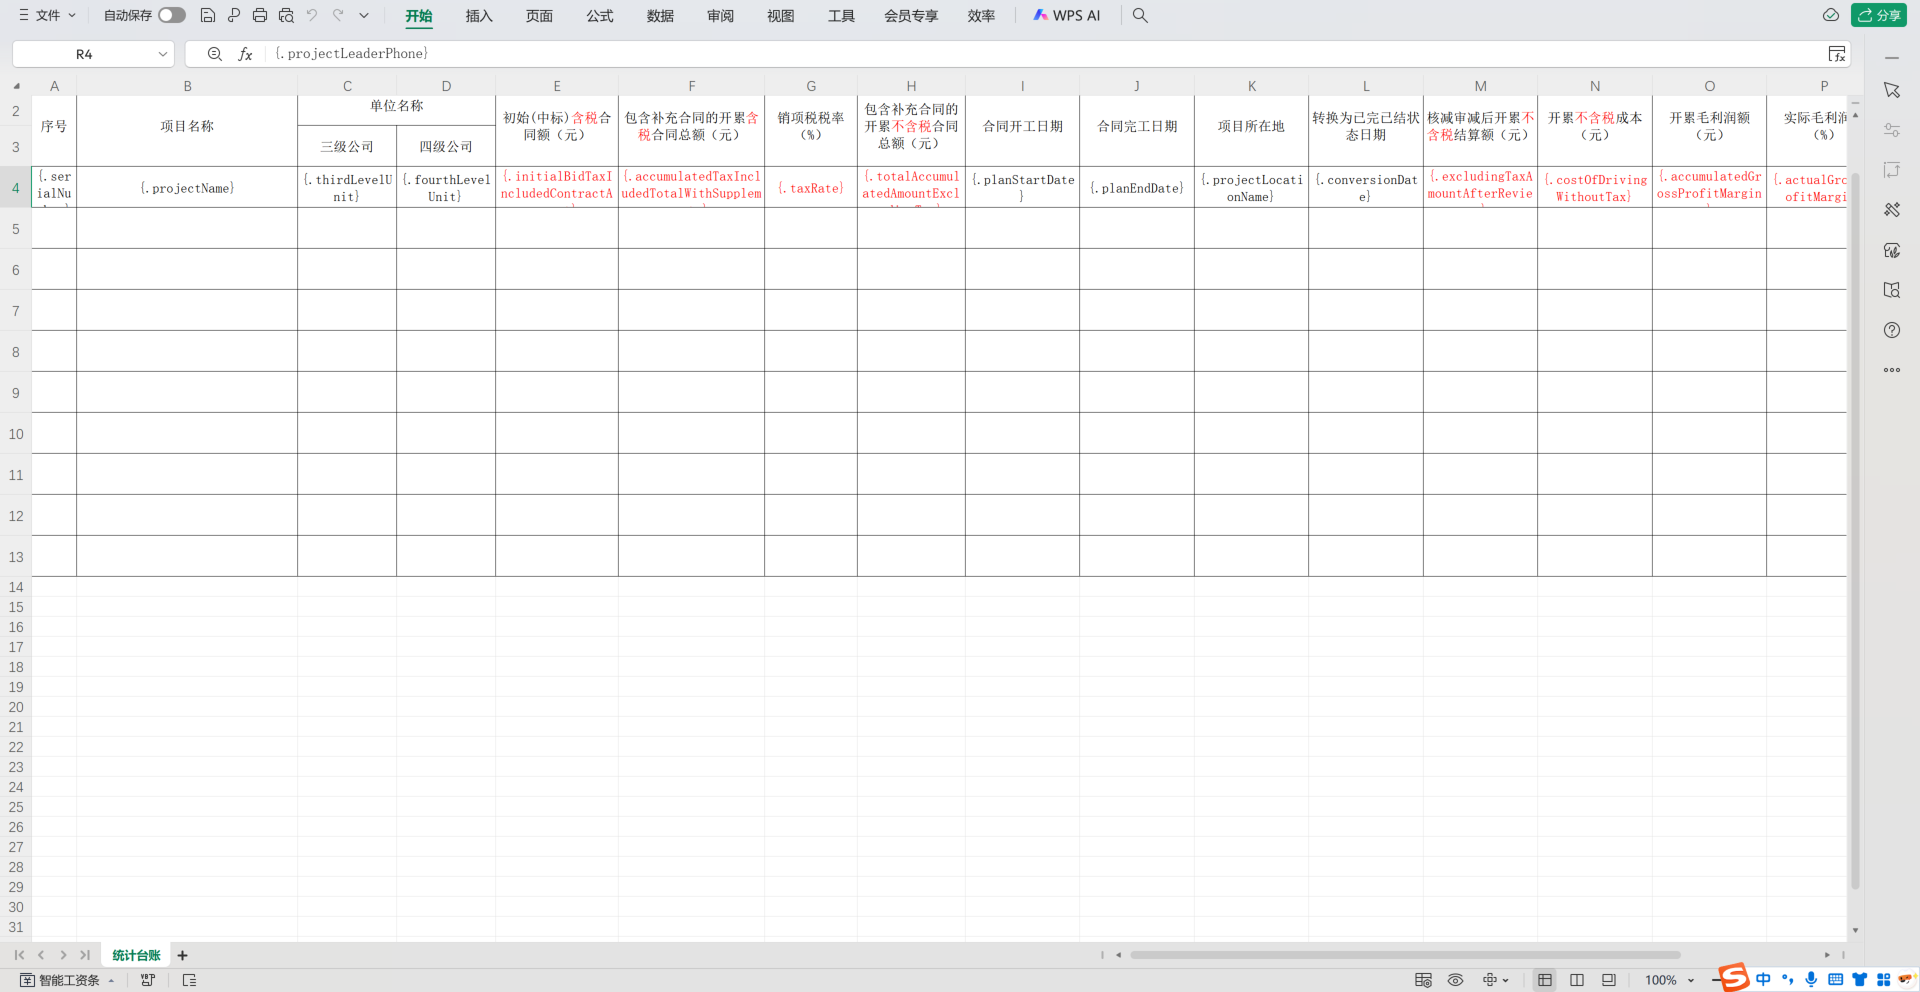Click the zoom magnifier icon in formula bar
This screenshot has width=1920, height=992.
point(214,54)
